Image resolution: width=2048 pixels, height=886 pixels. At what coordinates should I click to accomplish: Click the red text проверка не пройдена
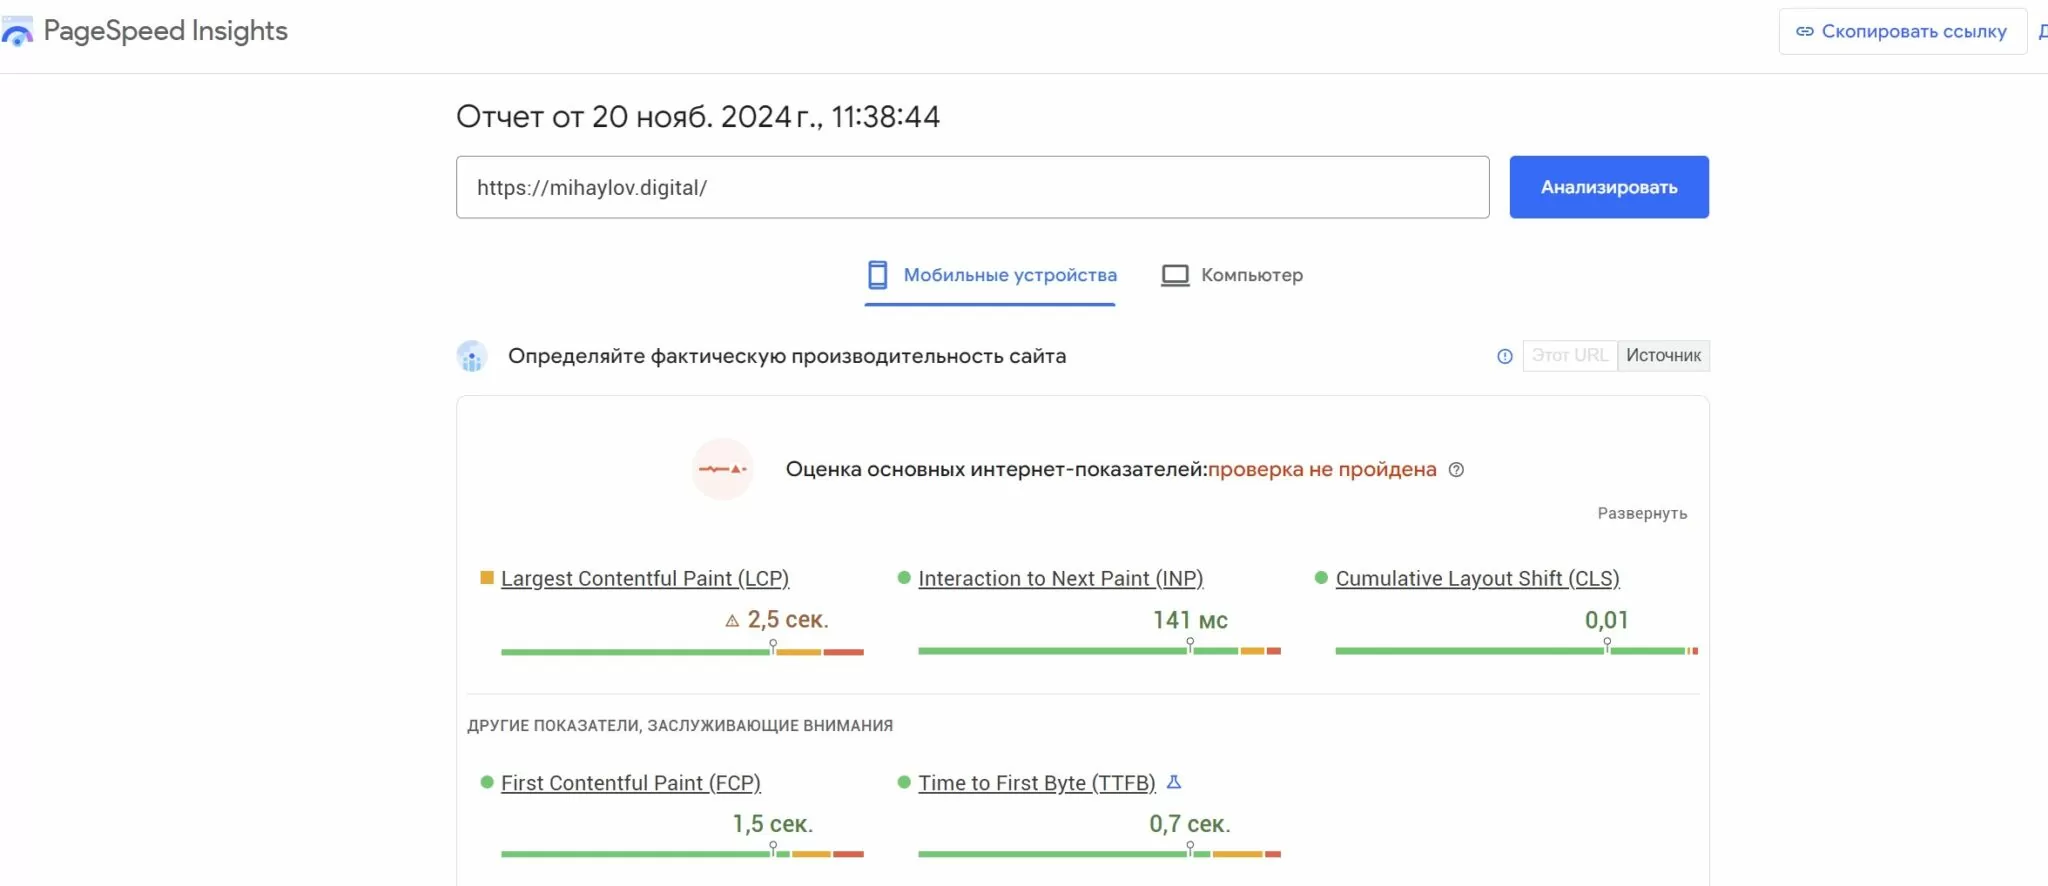pos(1322,469)
